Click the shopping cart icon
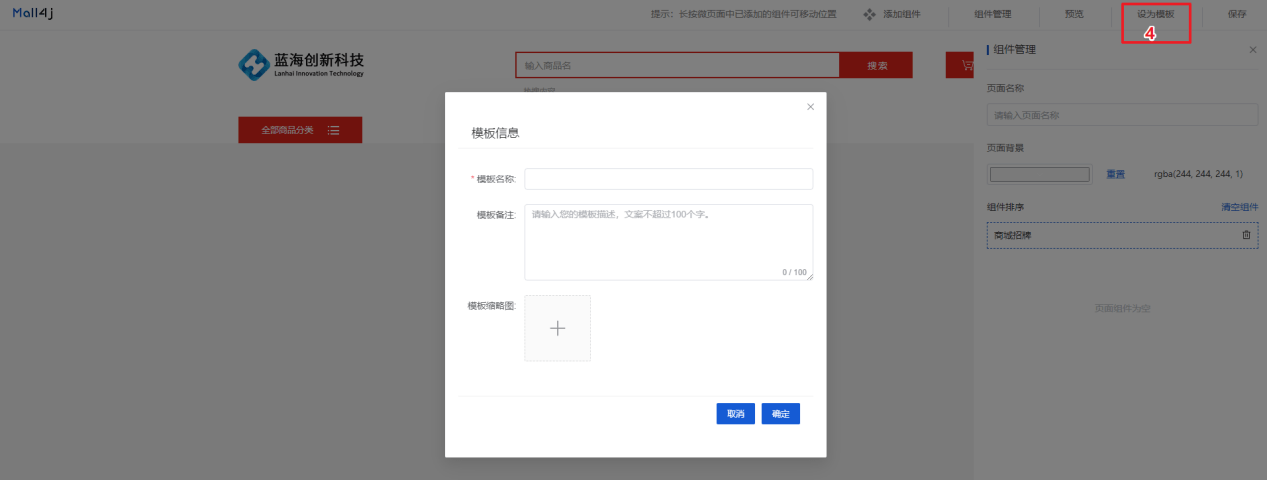1267x480 pixels. pos(966,66)
